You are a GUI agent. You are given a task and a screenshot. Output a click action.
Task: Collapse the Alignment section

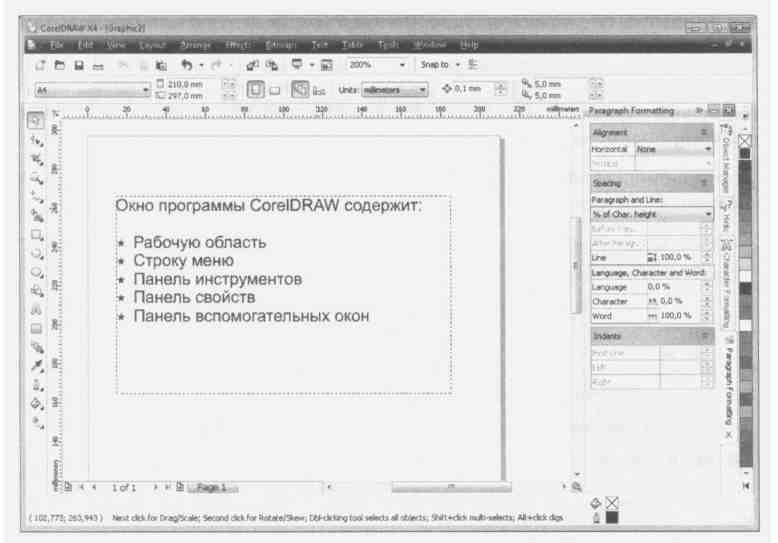704,133
